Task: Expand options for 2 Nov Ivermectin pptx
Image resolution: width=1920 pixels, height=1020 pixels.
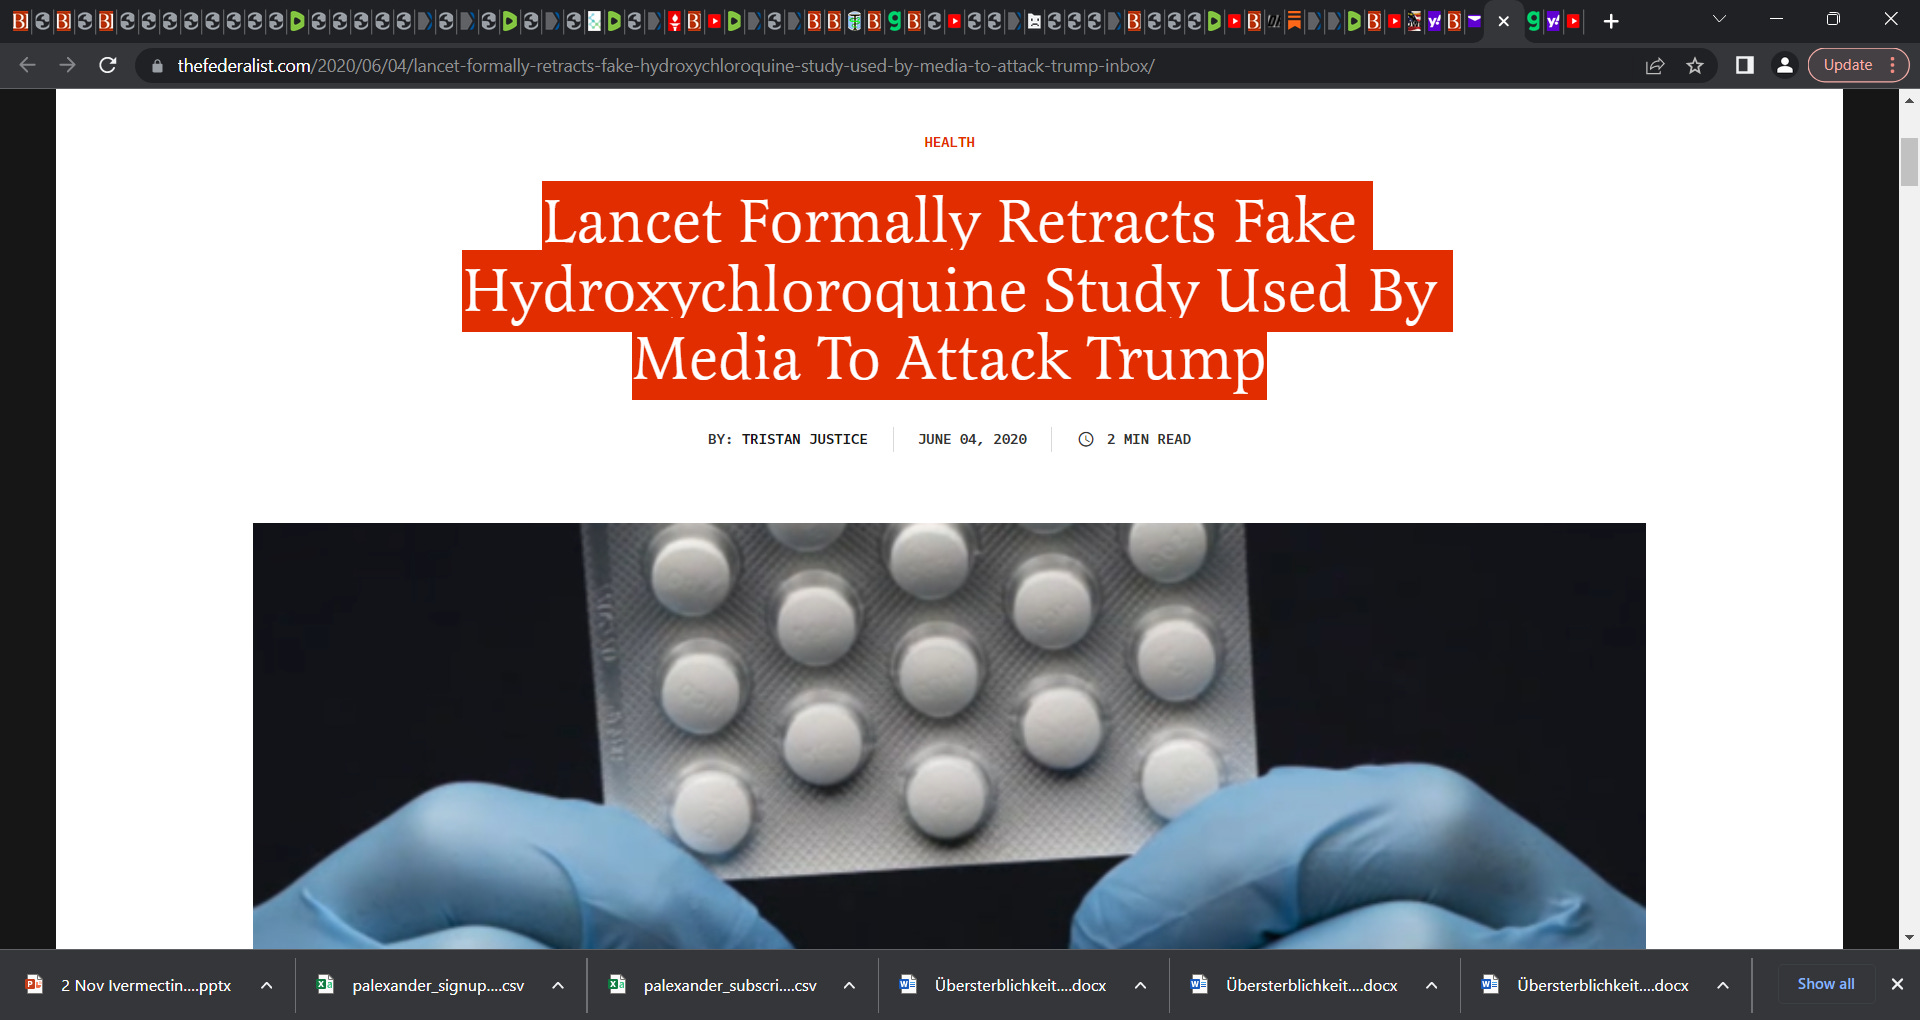Action: (267, 985)
